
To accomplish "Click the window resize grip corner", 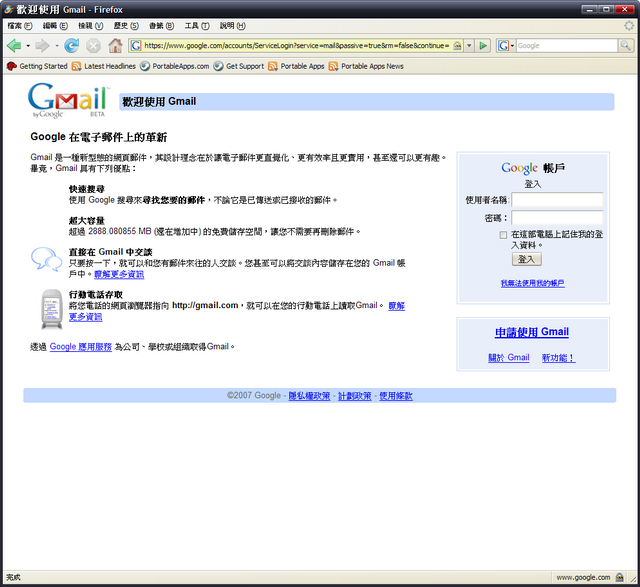I will 633,579.
